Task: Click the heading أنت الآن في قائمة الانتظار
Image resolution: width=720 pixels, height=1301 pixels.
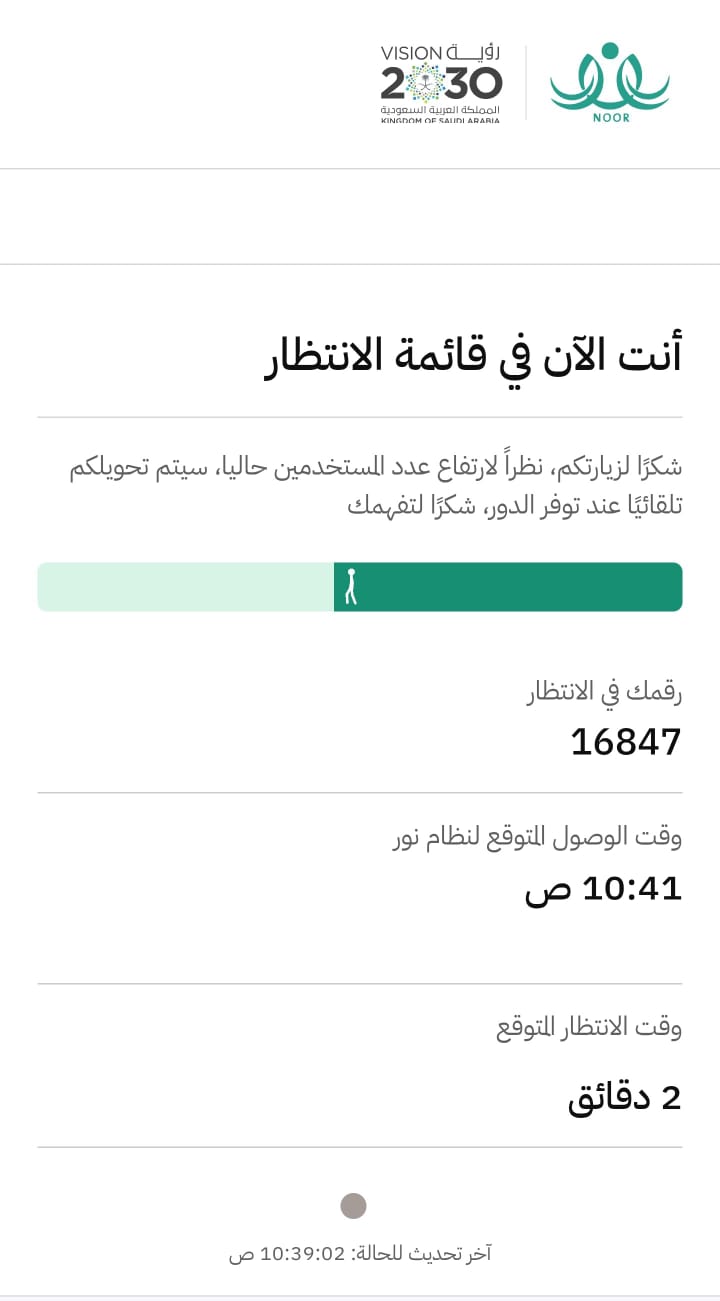Action: (473, 356)
